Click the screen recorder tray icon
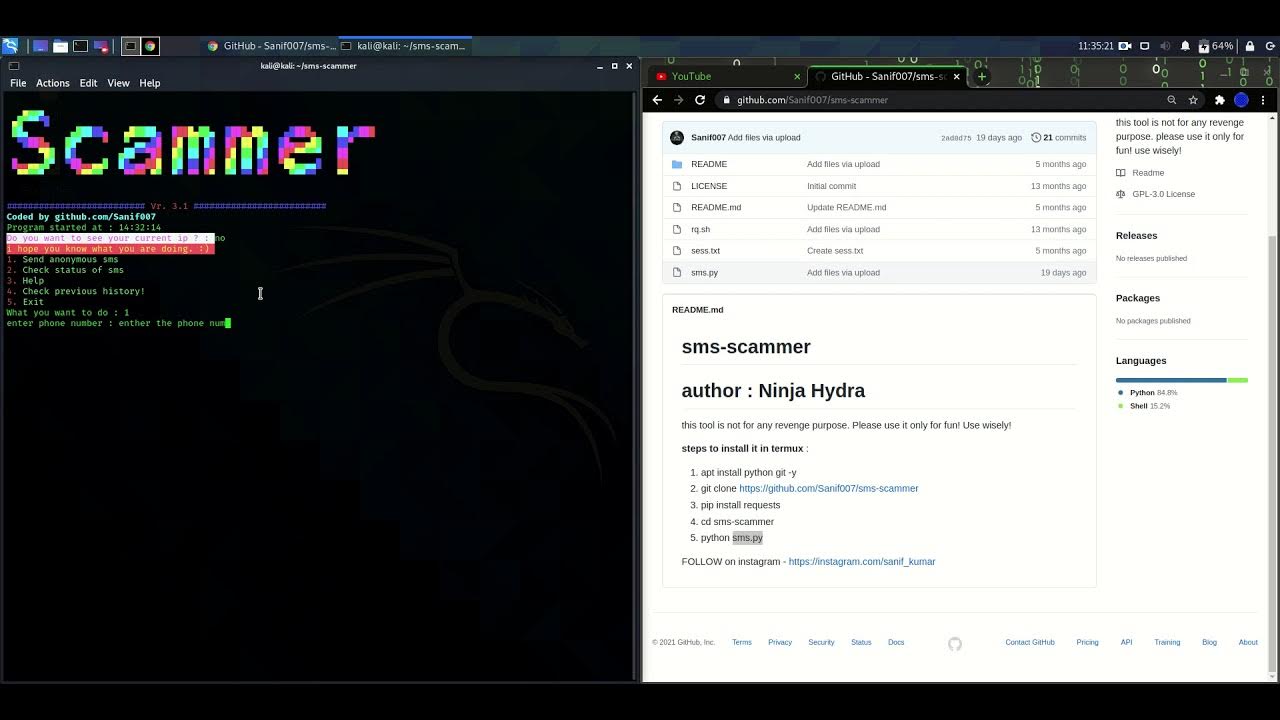Viewport: 1280px width, 720px height. [1125, 46]
